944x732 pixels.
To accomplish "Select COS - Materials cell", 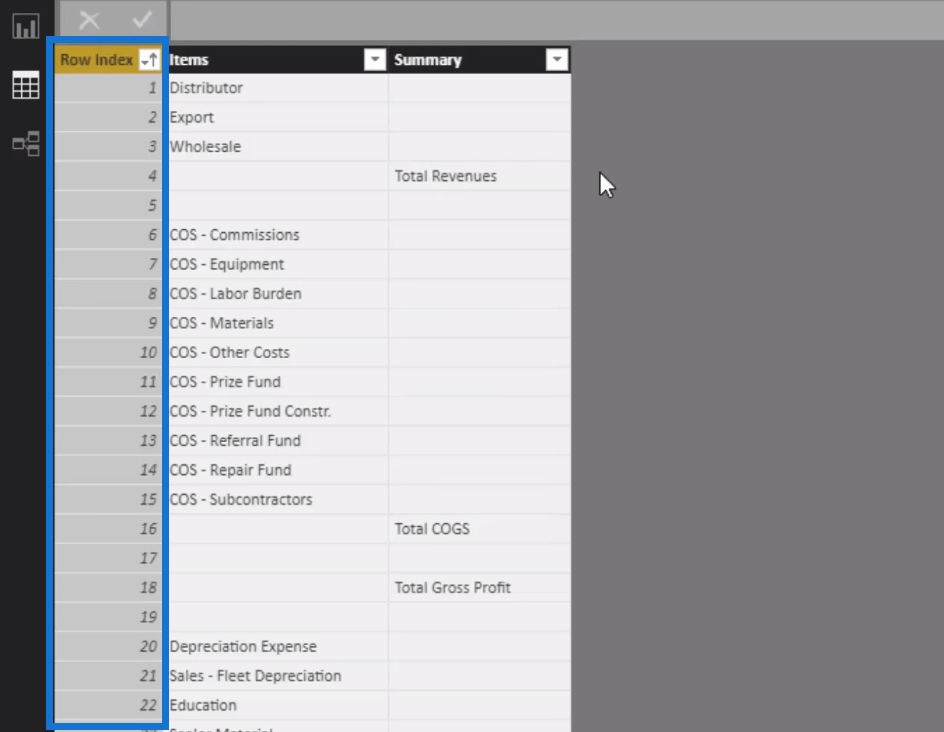I will (x=278, y=323).
